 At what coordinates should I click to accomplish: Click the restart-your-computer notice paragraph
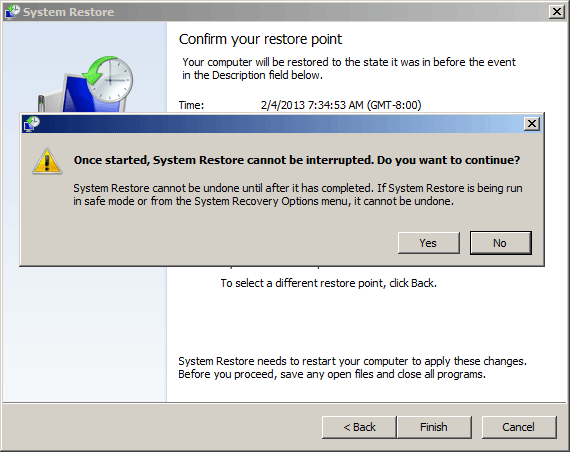(352, 368)
